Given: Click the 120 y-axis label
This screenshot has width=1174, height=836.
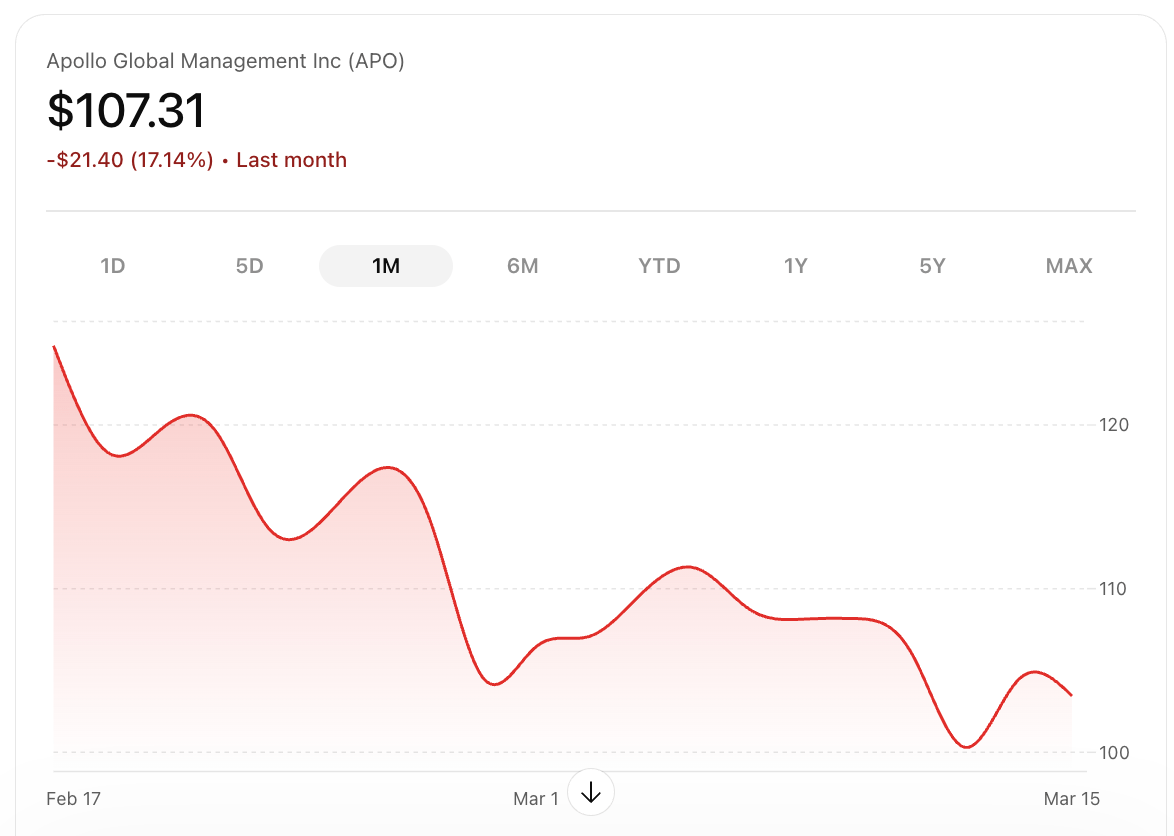Looking at the screenshot, I should [1114, 425].
